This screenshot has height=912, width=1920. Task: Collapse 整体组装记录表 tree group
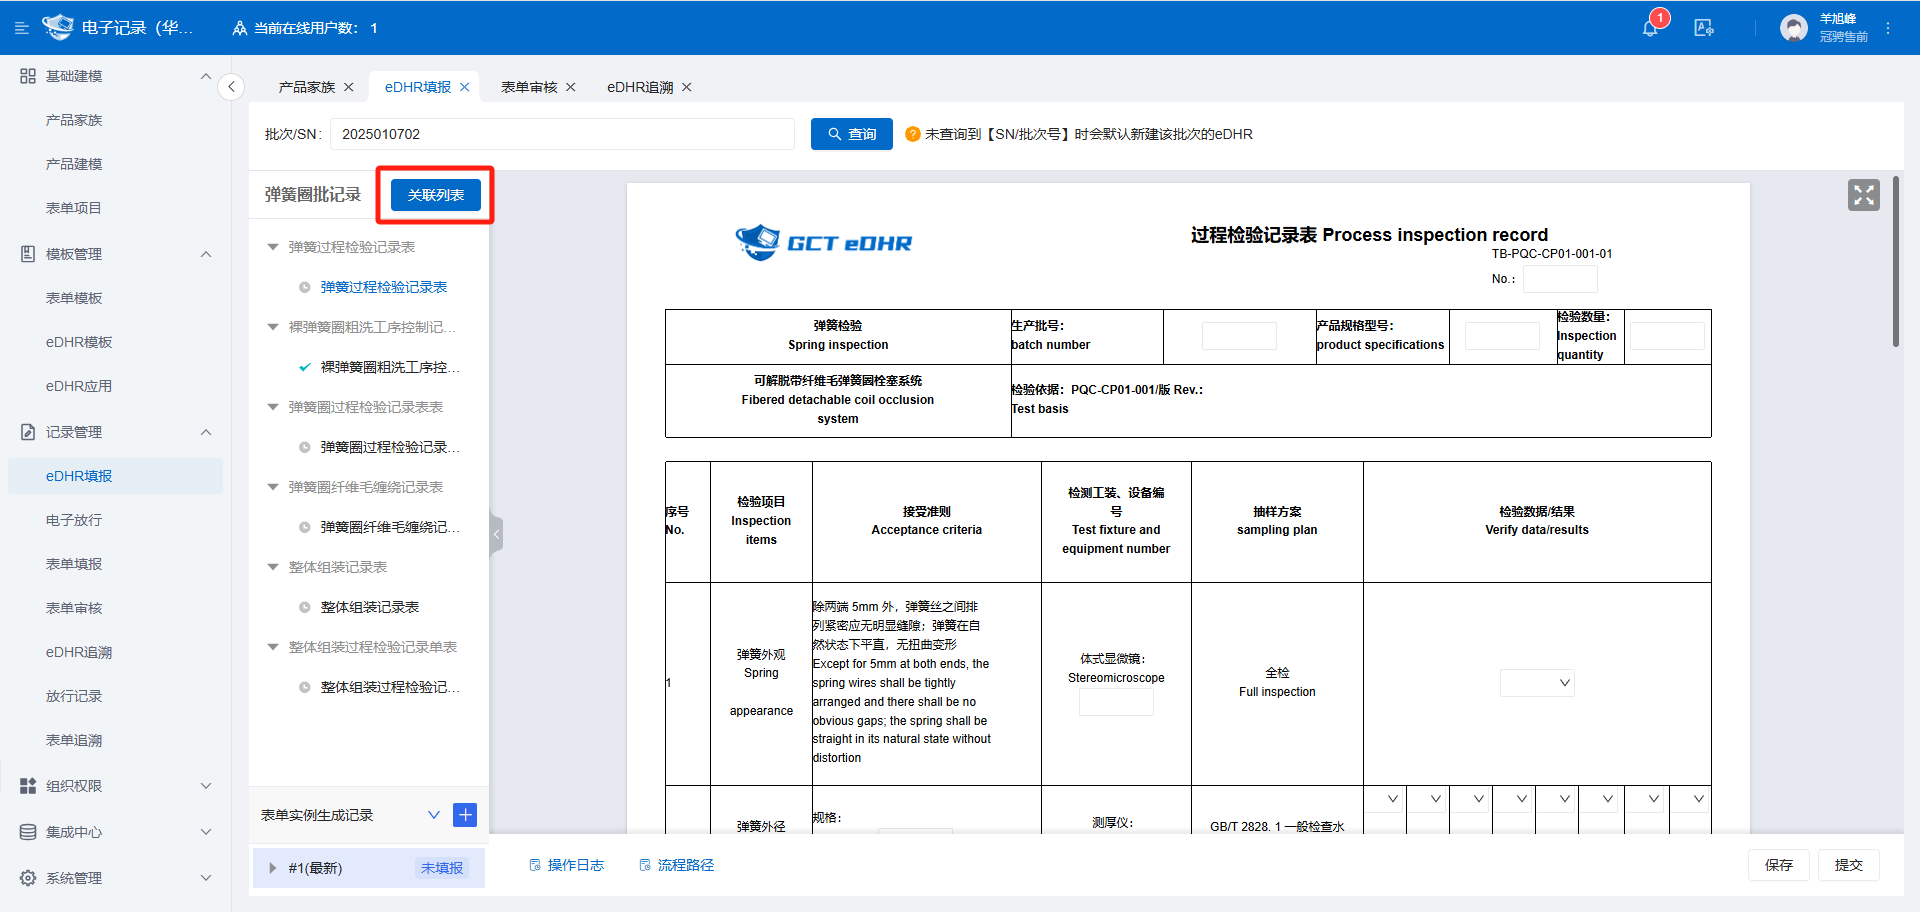(273, 567)
